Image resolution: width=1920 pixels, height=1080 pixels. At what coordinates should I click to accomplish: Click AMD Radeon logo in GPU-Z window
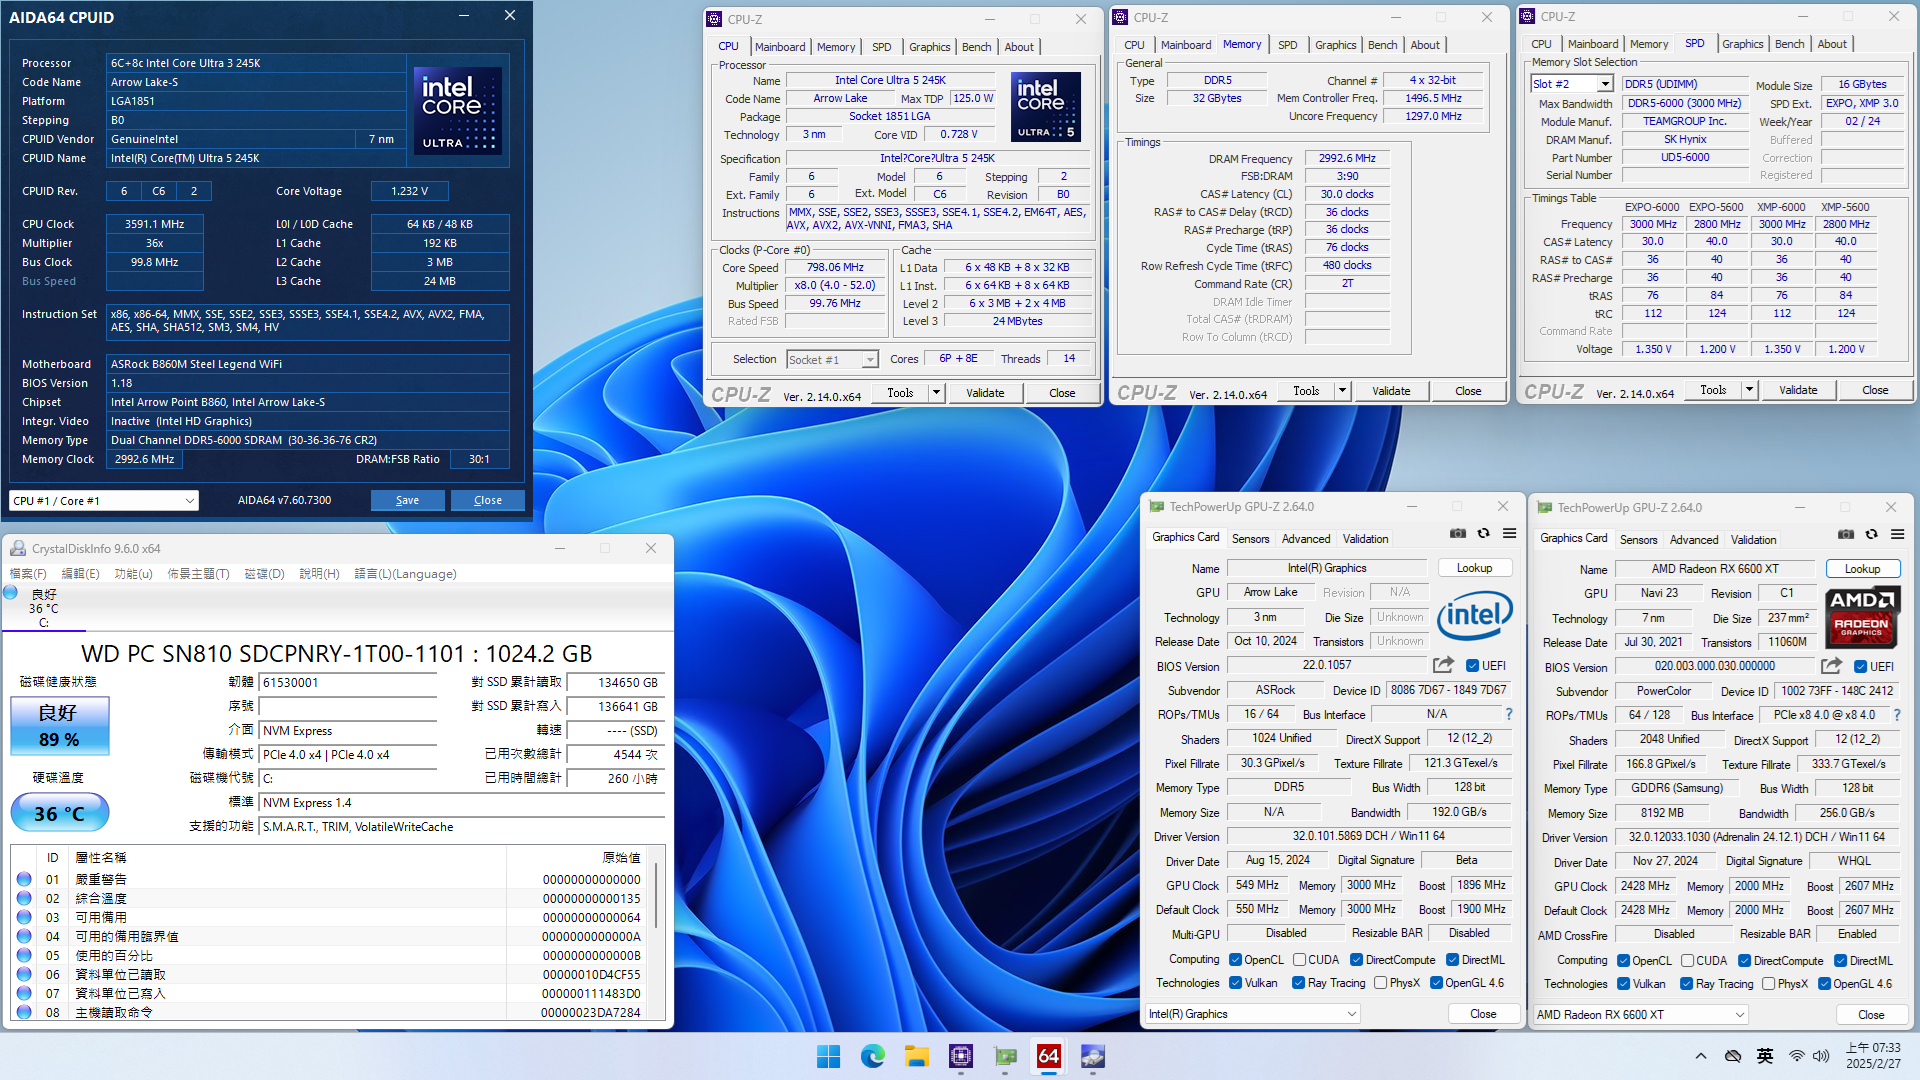[1862, 617]
